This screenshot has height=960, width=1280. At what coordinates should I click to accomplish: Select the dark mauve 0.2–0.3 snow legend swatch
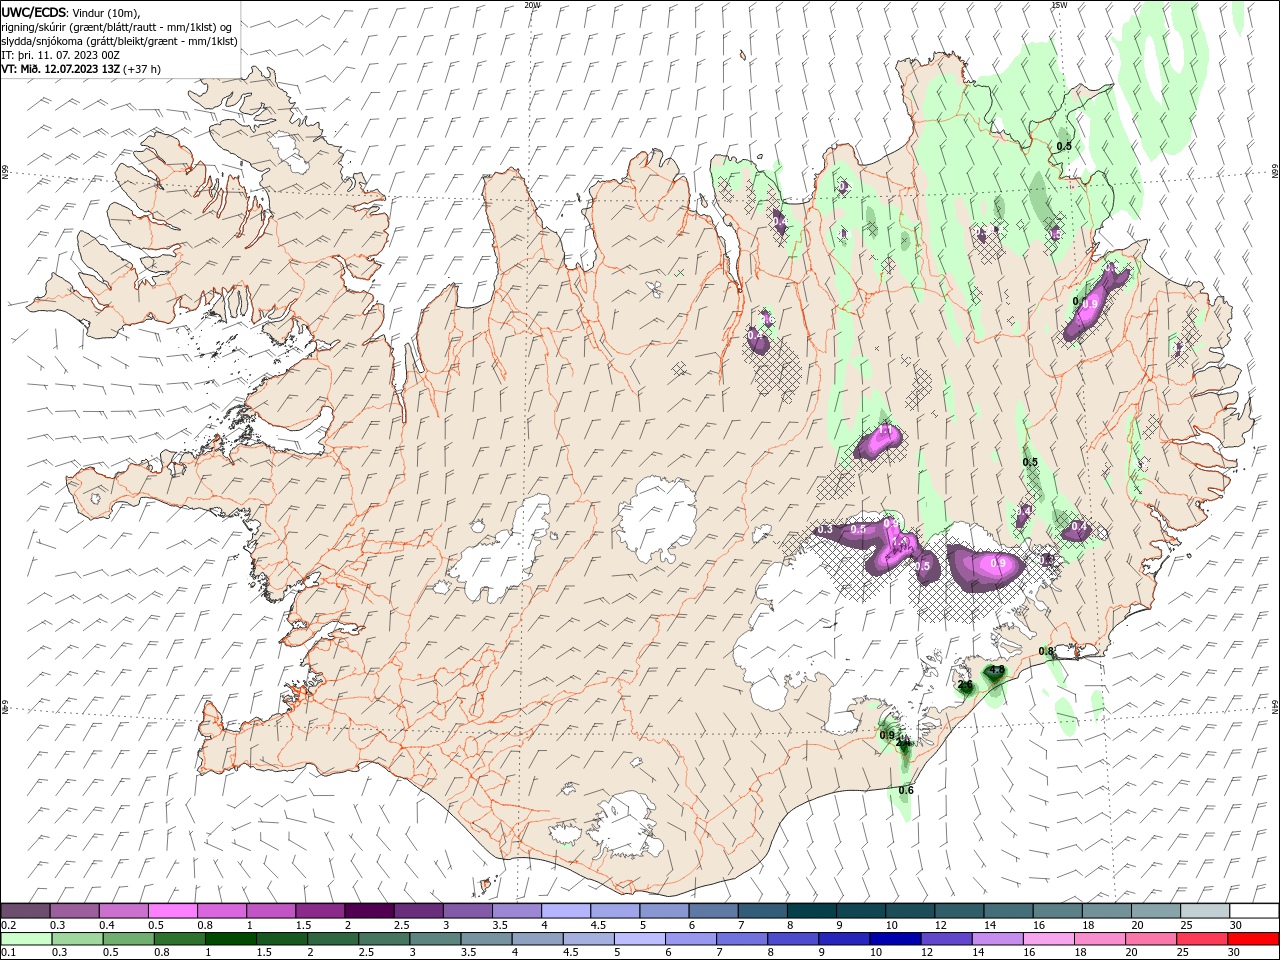click(26, 911)
